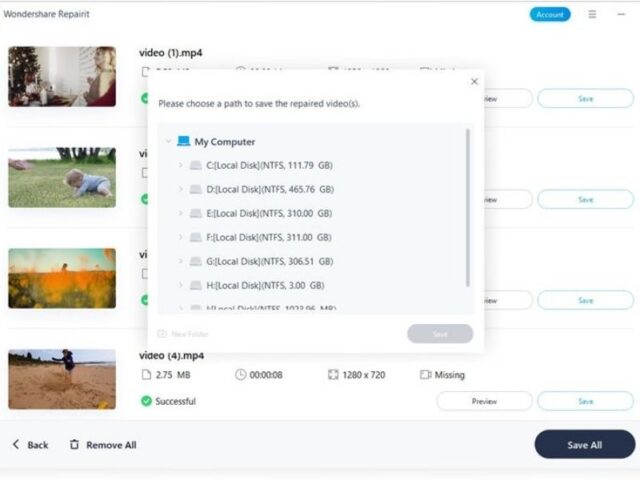Click the My Computer laptop icon
Screen dimensions: 640x480
pyautogui.click(x=184, y=141)
